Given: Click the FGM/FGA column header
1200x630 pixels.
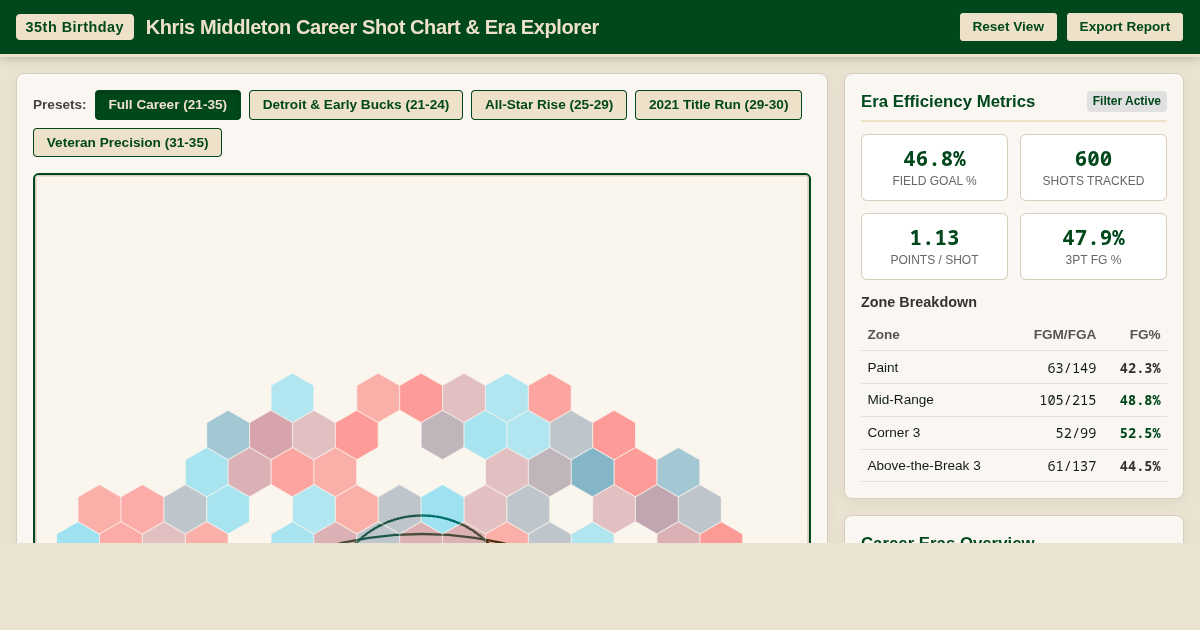Looking at the screenshot, I should point(1064,335).
